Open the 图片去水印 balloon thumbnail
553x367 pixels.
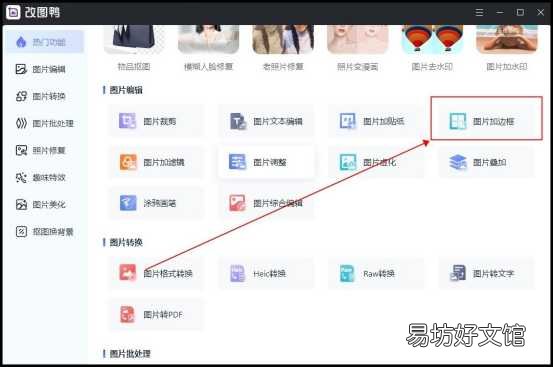coord(432,39)
